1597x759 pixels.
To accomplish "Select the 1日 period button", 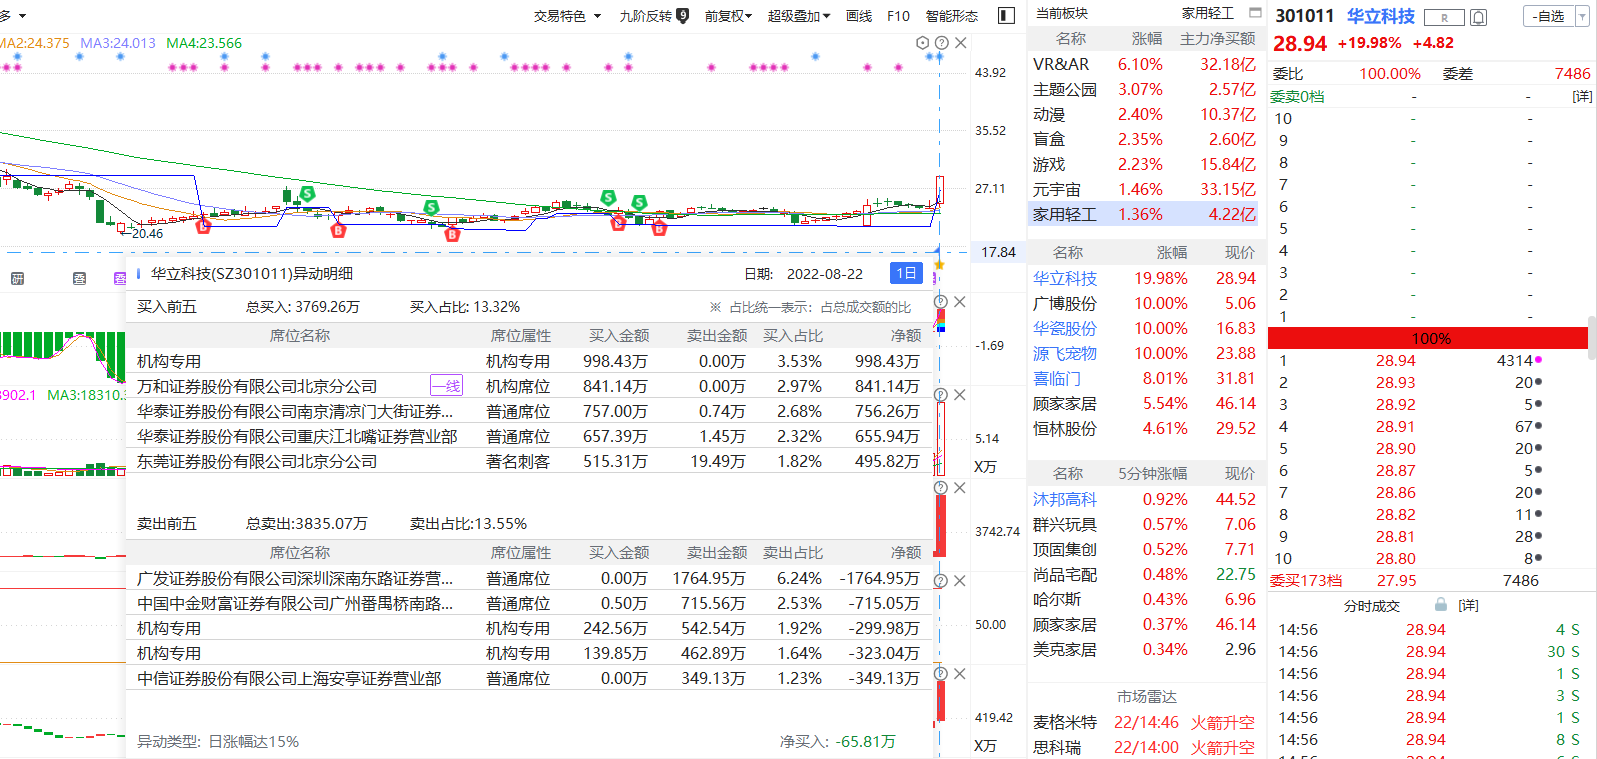I will (x=906, y=274).
